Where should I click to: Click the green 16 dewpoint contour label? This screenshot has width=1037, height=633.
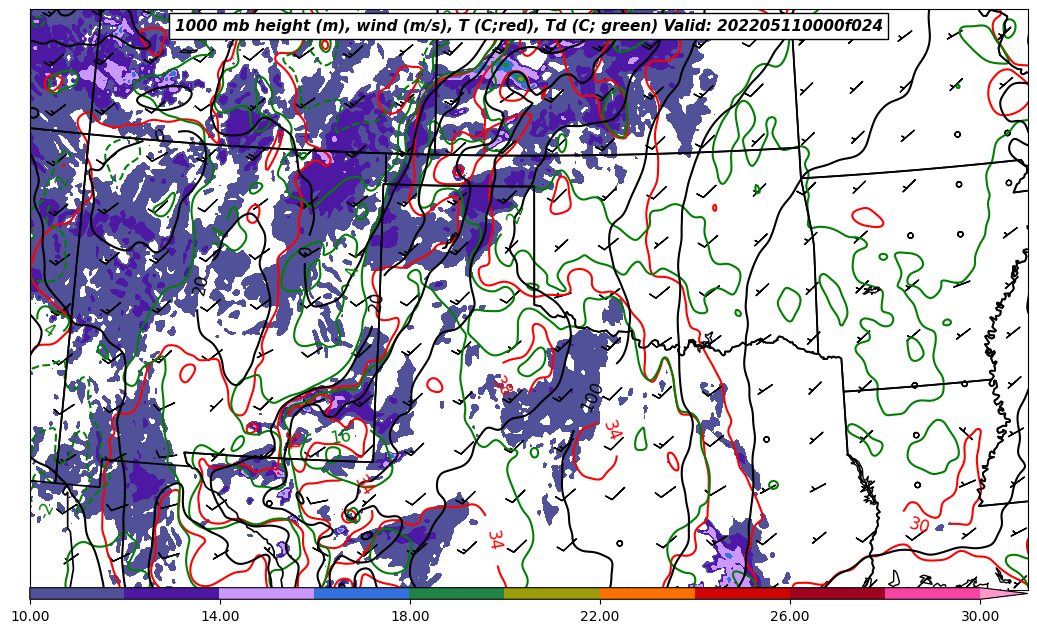(x=341, y=435)
